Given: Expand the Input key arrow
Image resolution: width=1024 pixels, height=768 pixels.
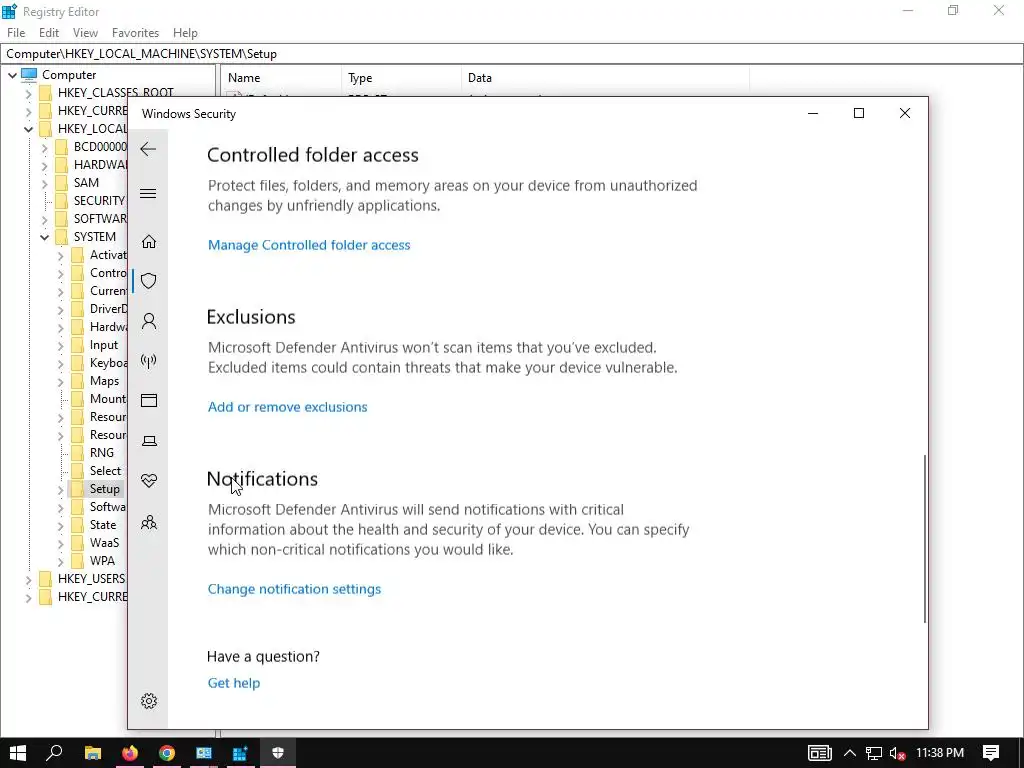Looking at the screenshot, I should (61, 345).
